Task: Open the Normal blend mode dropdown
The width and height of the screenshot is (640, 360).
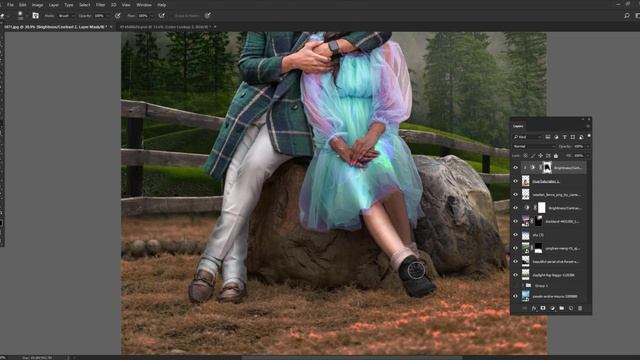Action: pos(534,146)
